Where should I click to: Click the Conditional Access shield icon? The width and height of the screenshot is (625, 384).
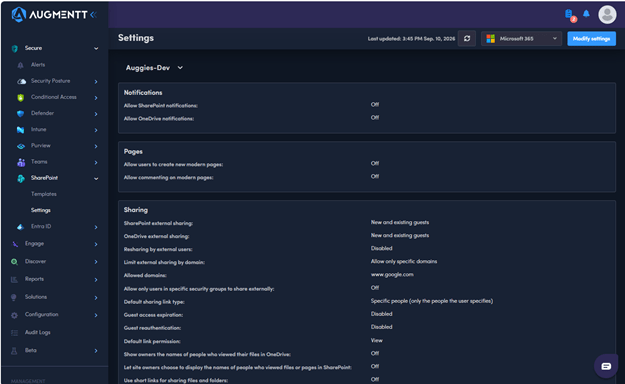pyautogui.click(x=21, y=97)
